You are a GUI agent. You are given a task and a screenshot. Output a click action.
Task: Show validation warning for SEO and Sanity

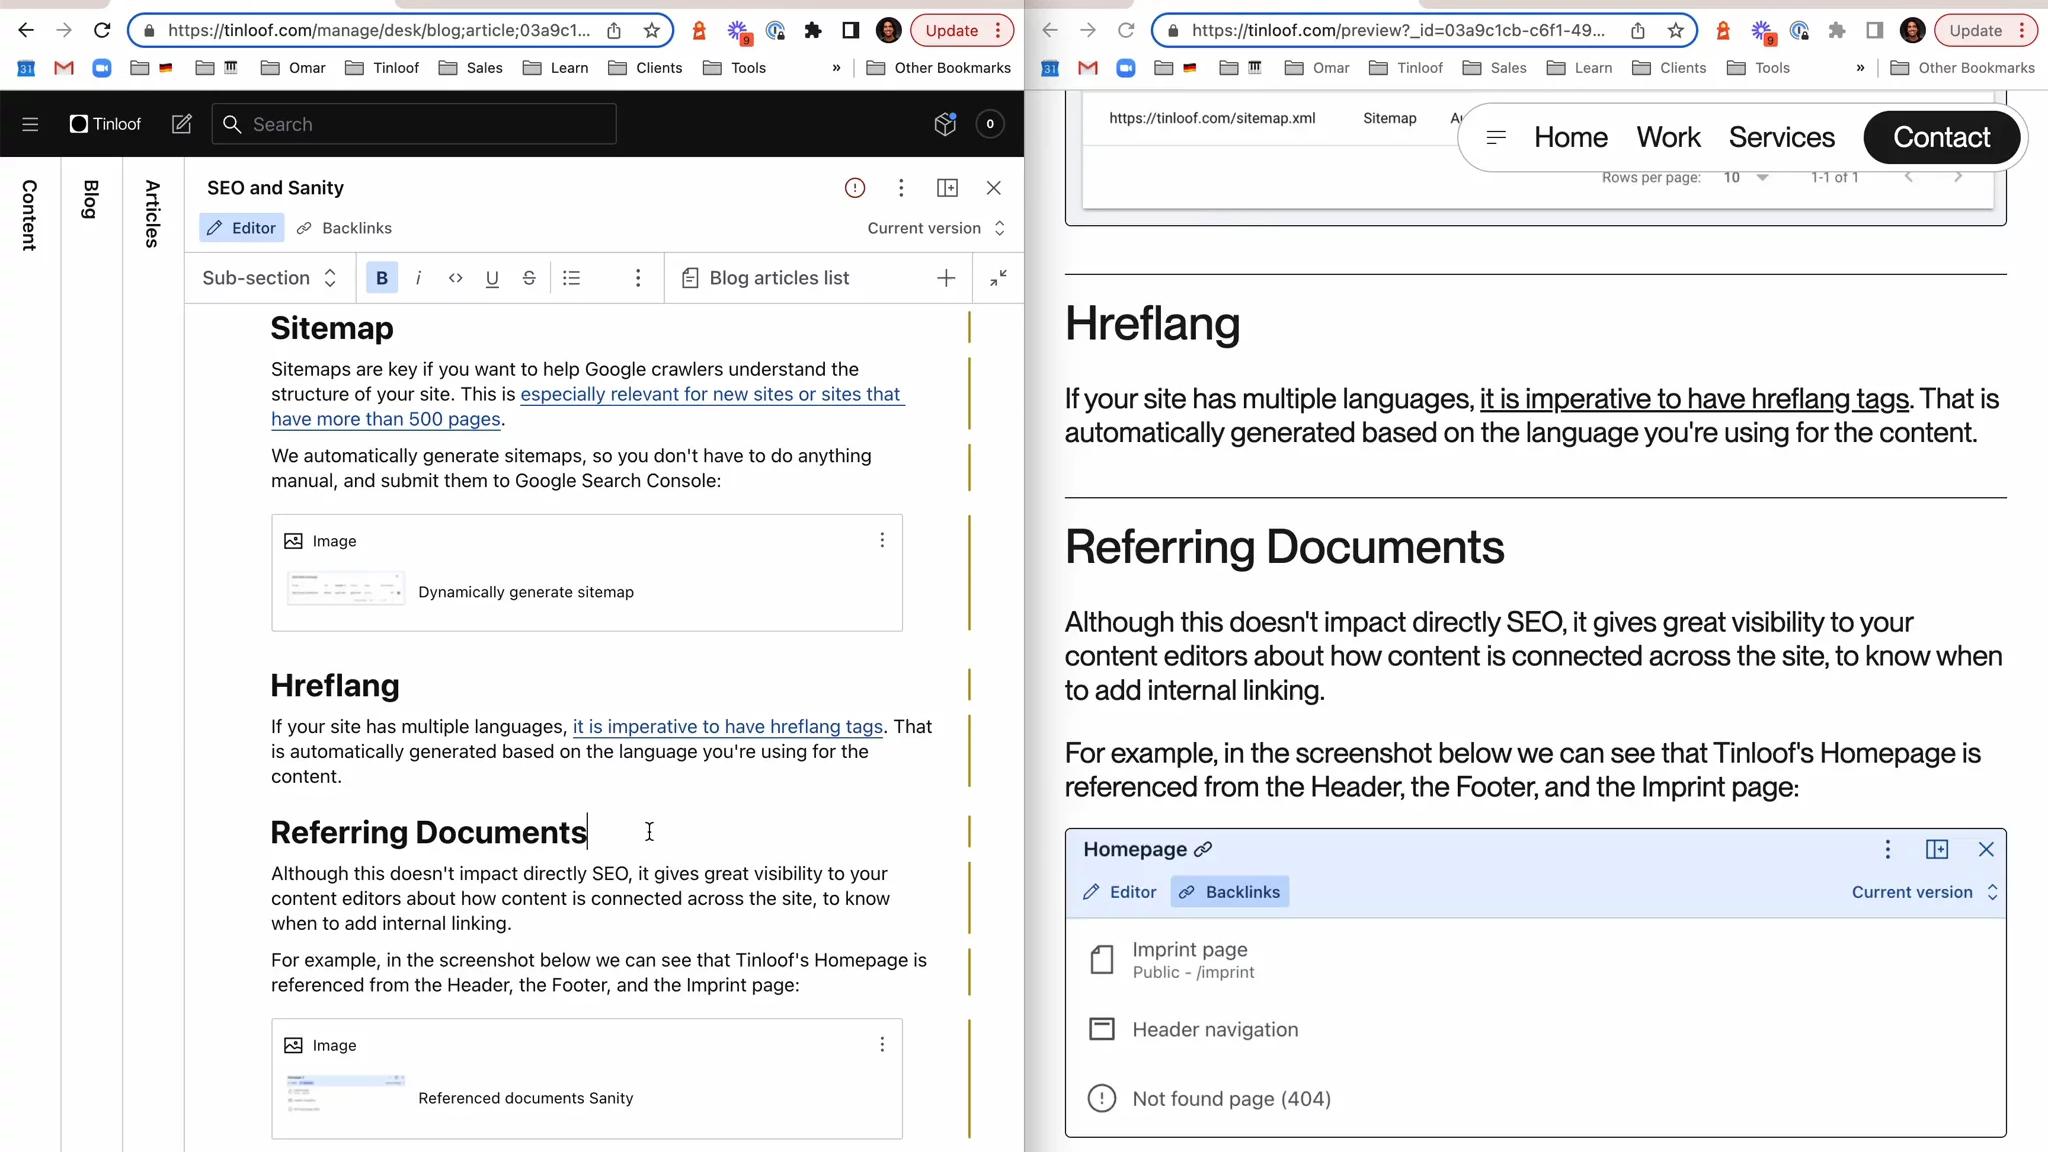pos(855,188)
